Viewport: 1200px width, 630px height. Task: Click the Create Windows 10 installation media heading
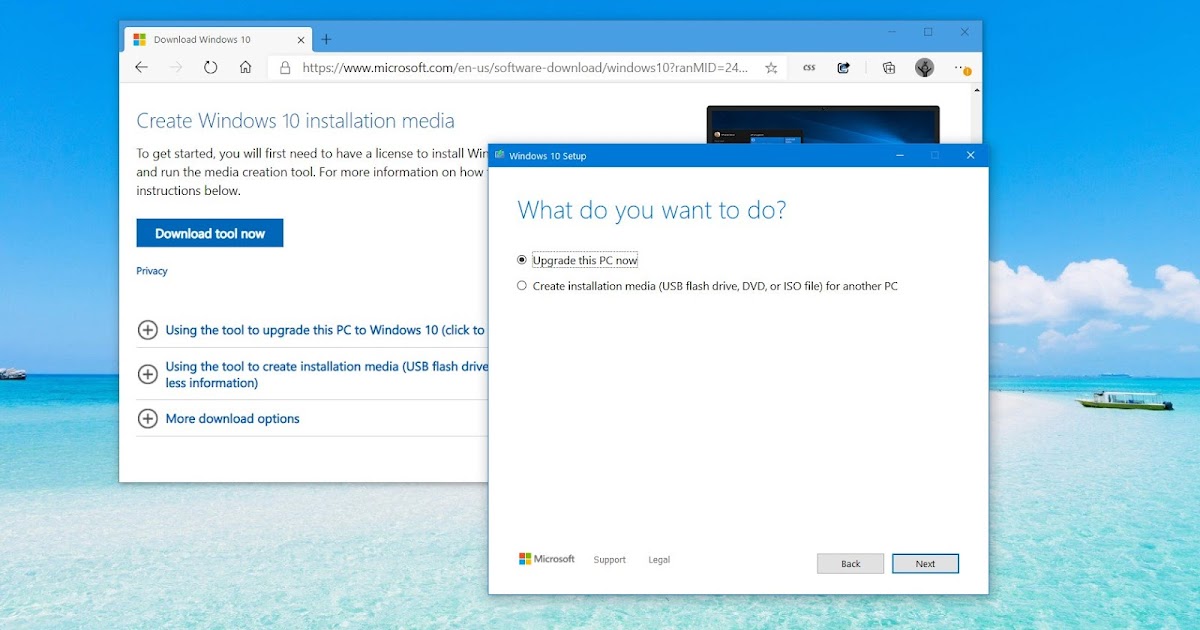[x=295, y=121]
